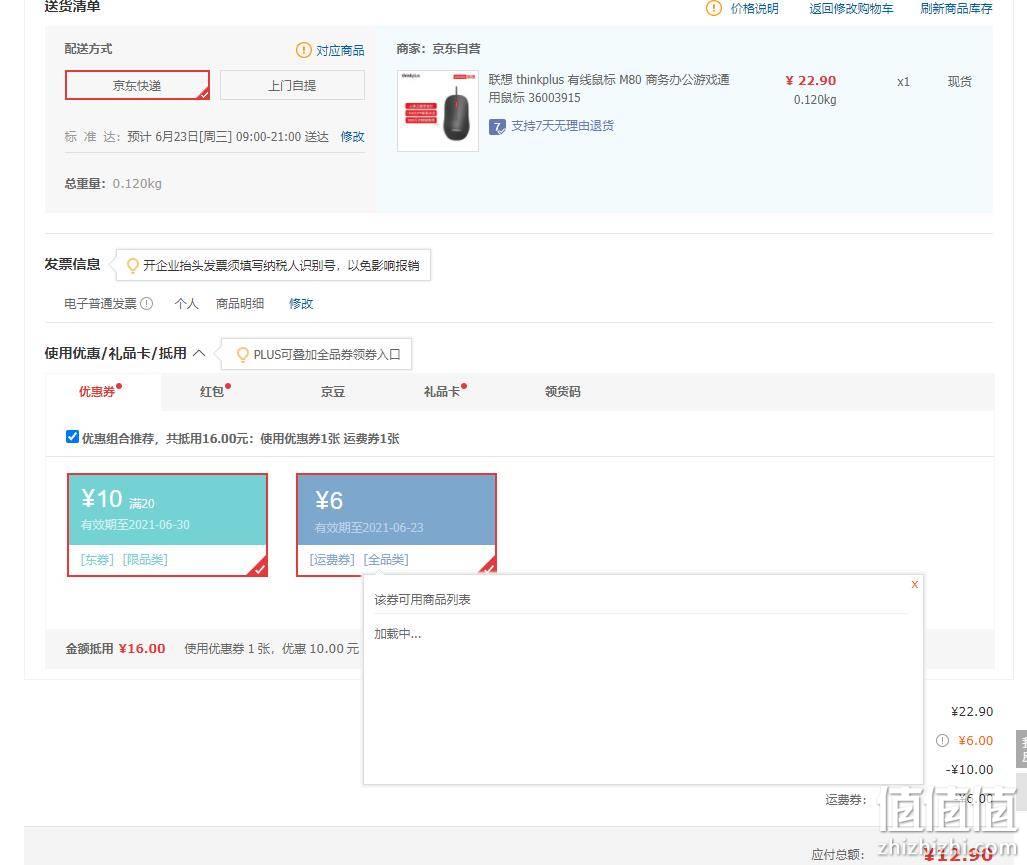Modify invoice information via 修改
The height and width of the screenshot is (865, 1027).
click(x=301, y=303)
